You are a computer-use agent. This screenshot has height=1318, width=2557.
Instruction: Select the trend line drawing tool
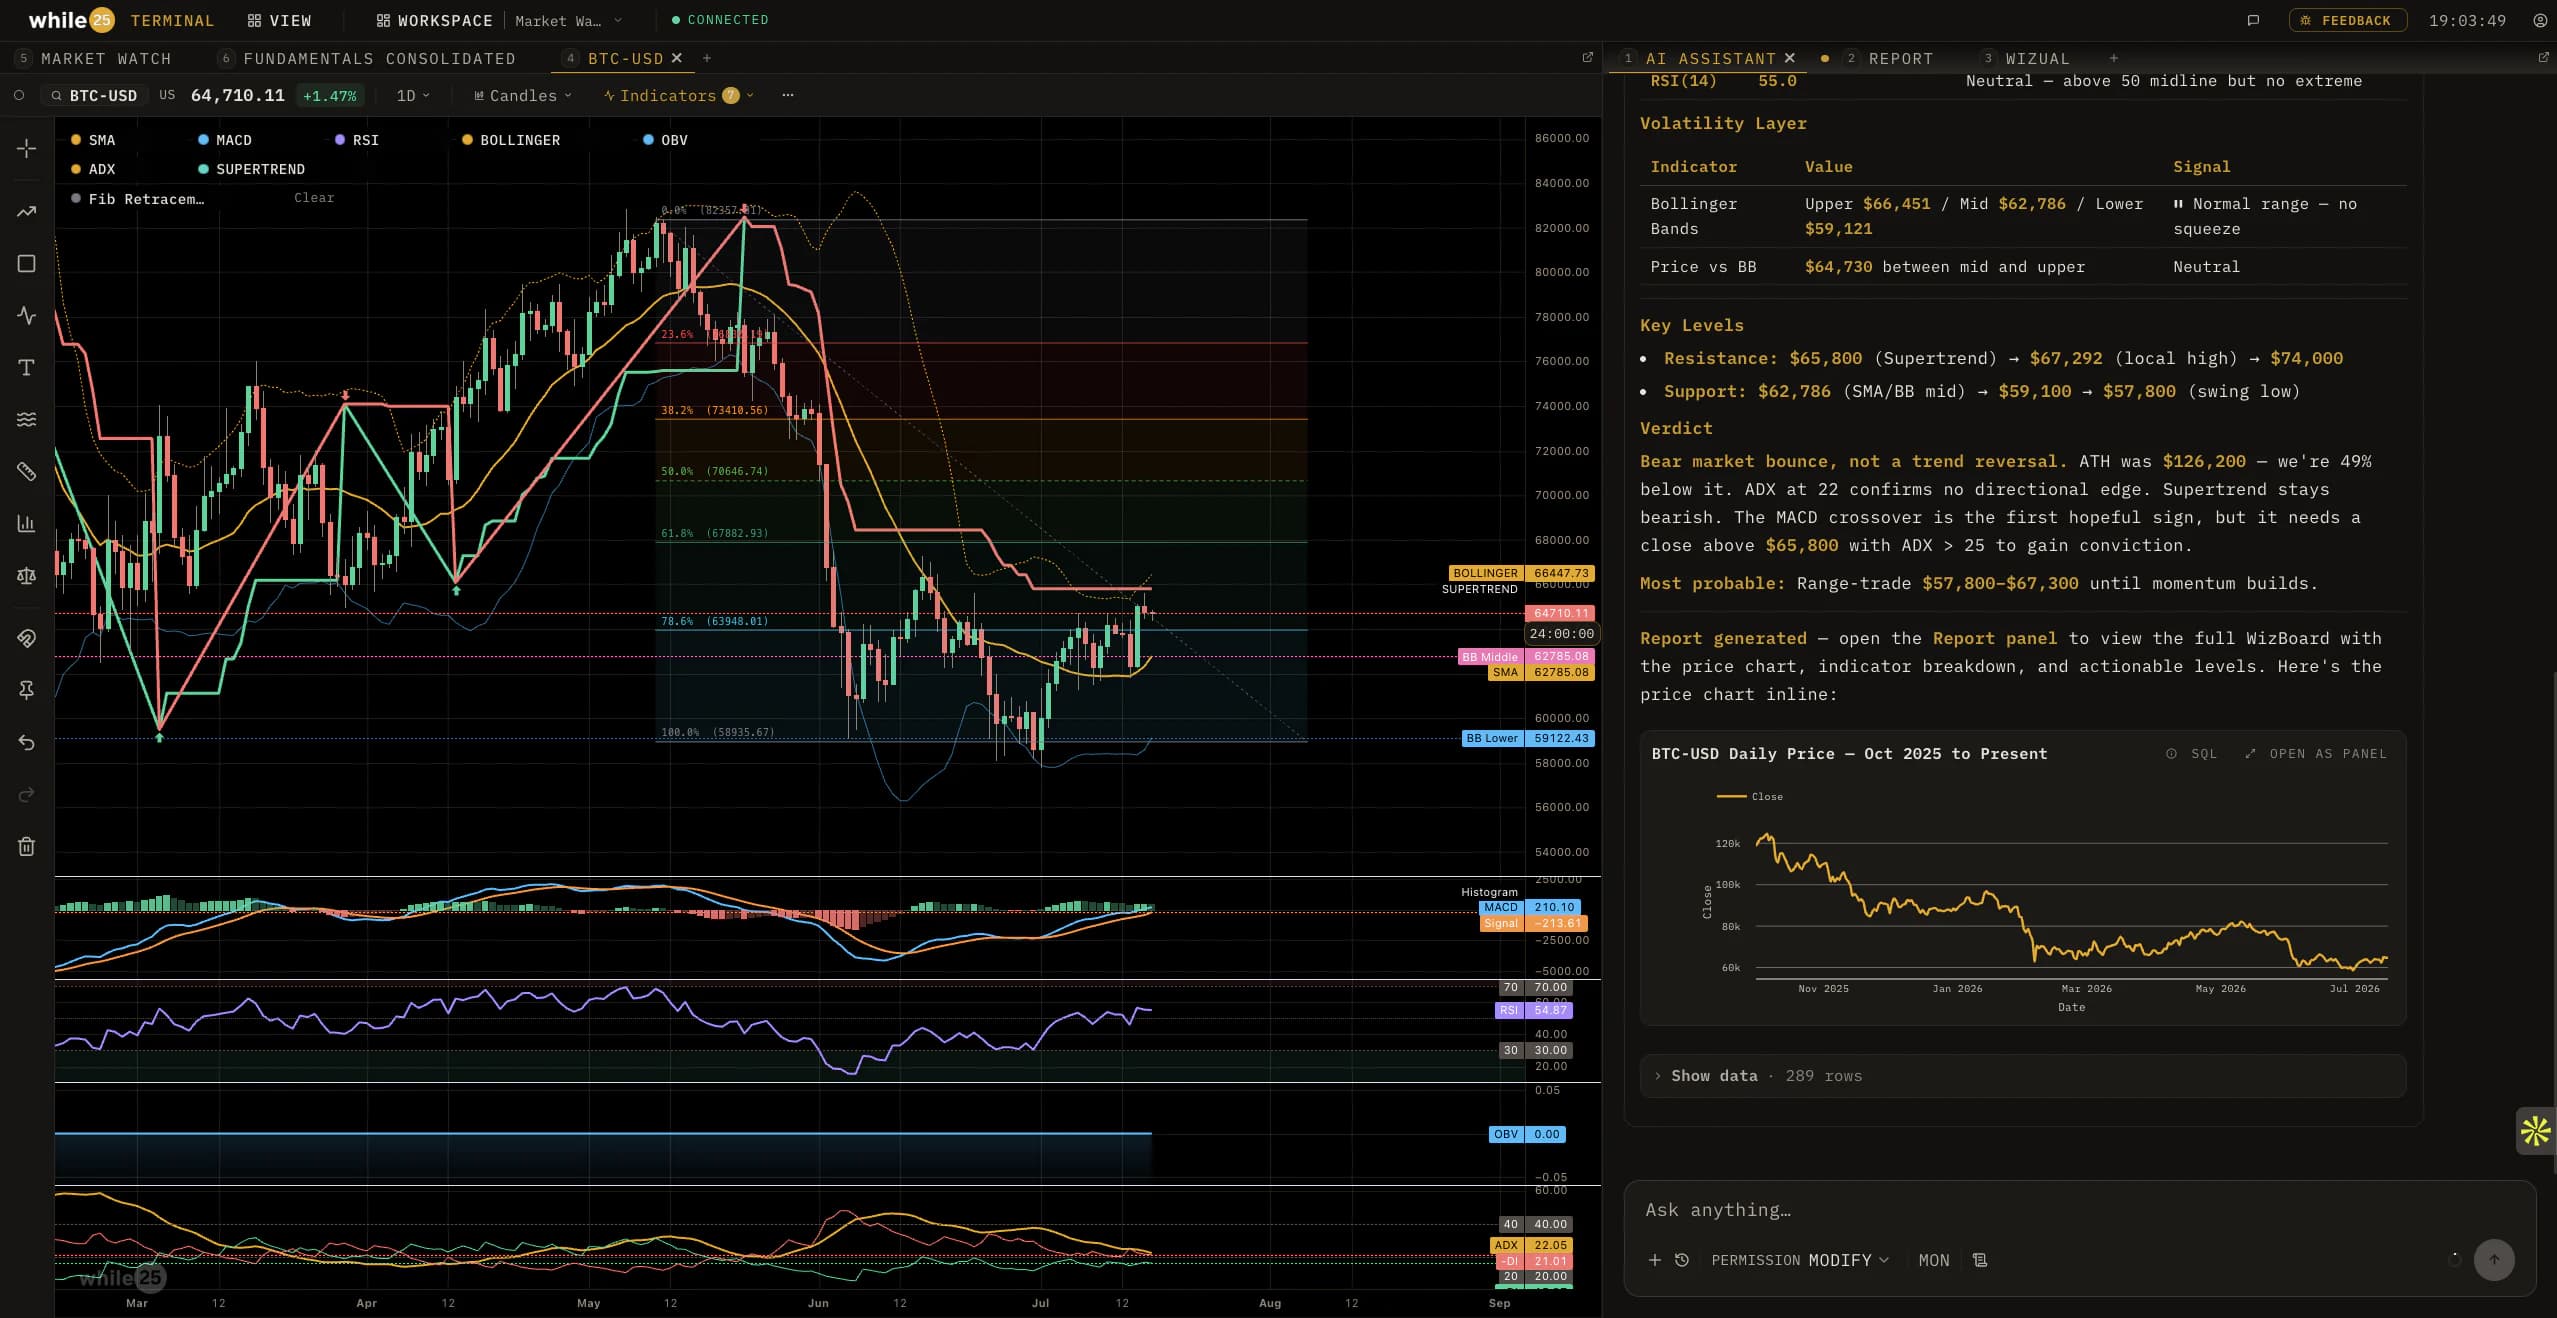(27, 211)
